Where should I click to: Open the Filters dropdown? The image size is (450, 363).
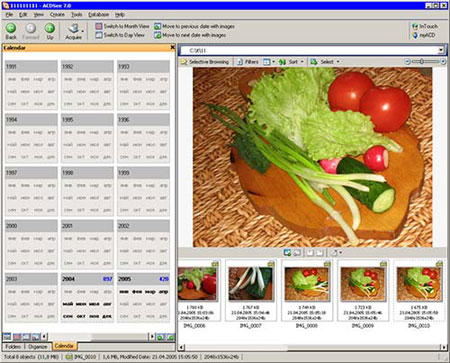248,62
